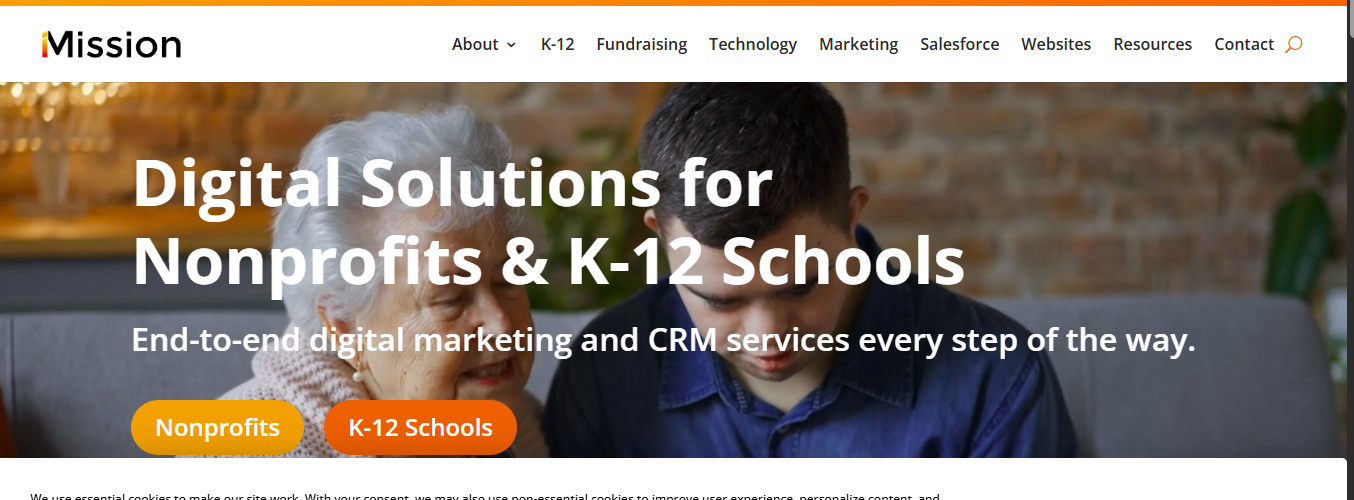Viewport: 1354px width, 500px height.
Task: Click the orange K-12 Schools button
Action: (420, 428)
